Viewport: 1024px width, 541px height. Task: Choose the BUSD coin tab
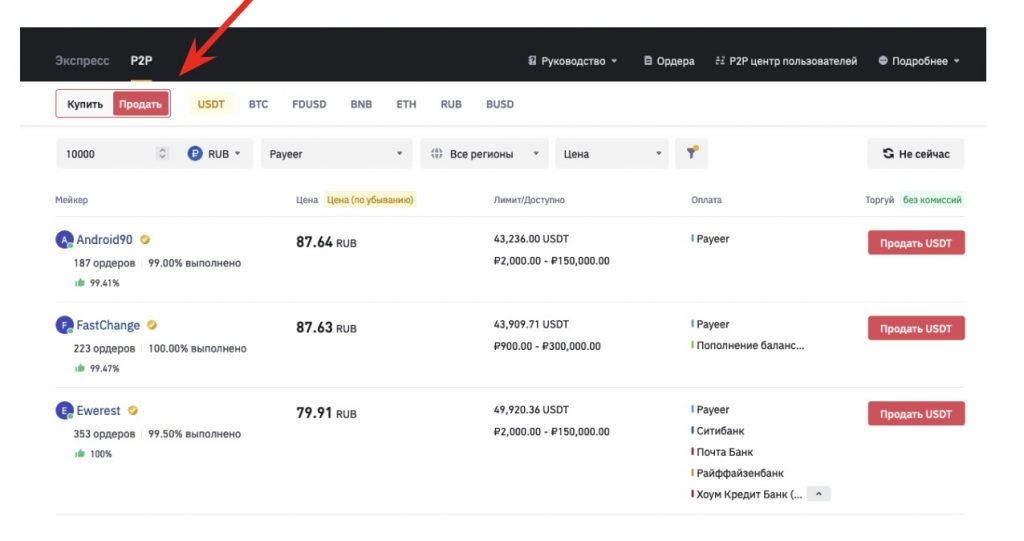500,104
